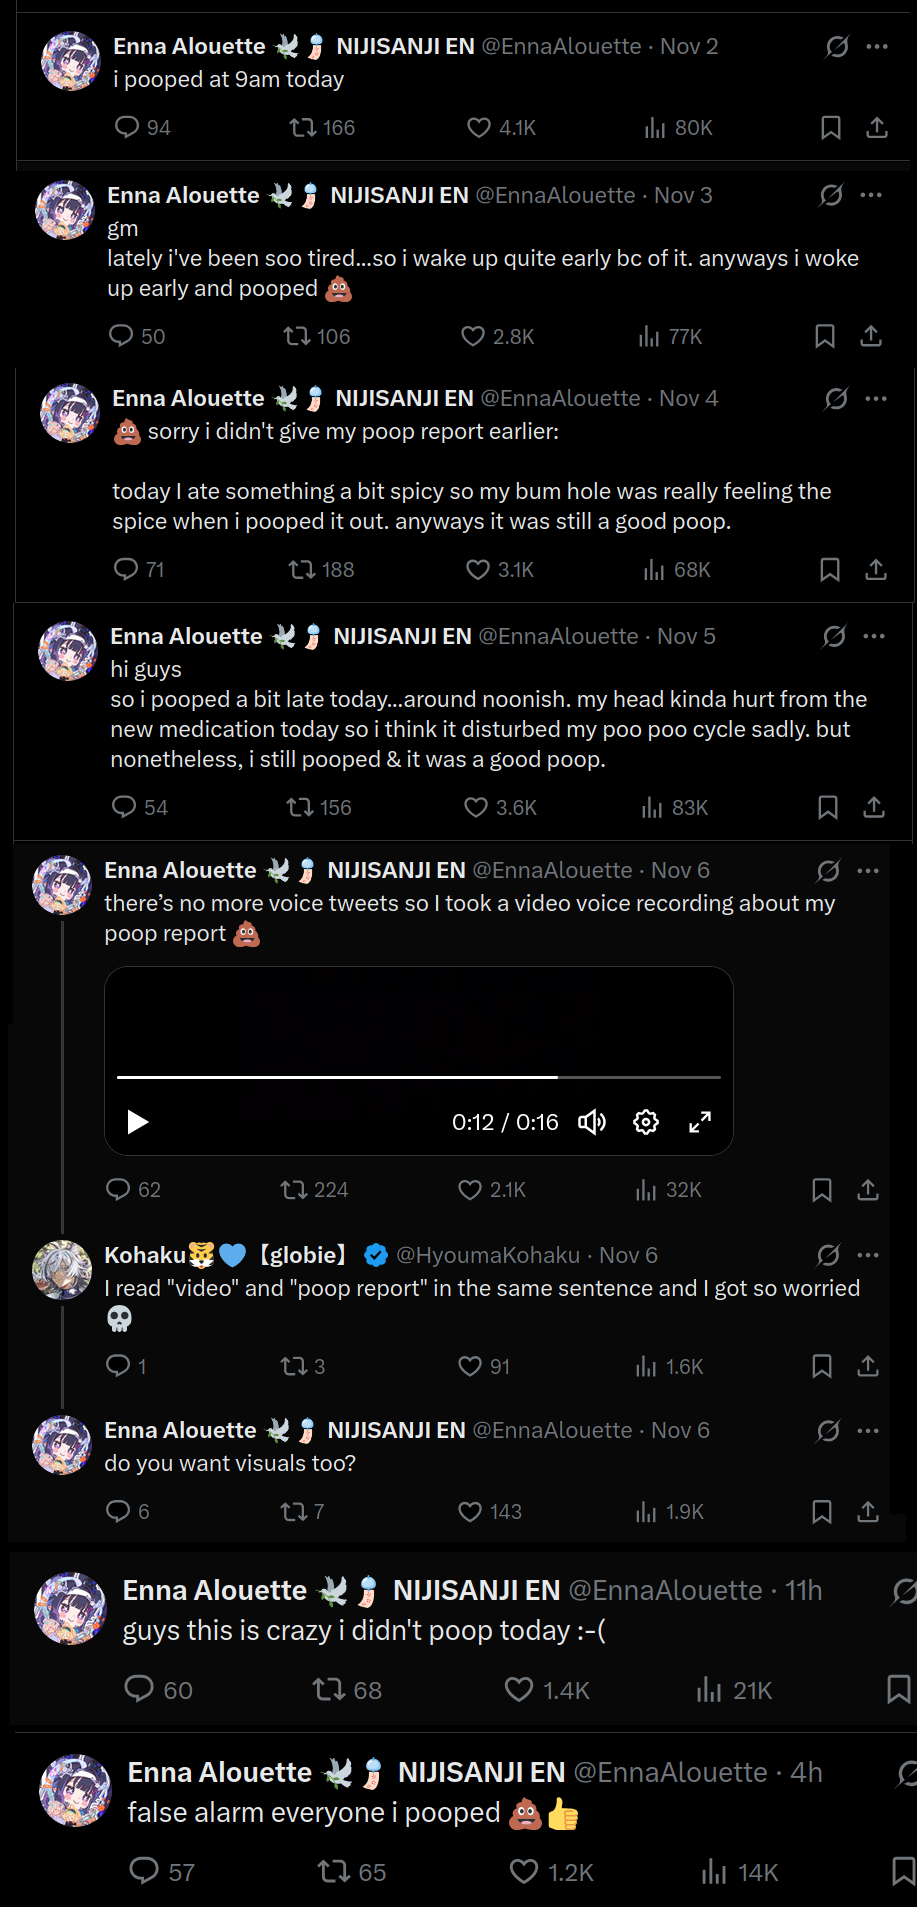The height and width of the screenshot is (1907, 917).
Task: Play the video voice recording
Action: 138,1122
